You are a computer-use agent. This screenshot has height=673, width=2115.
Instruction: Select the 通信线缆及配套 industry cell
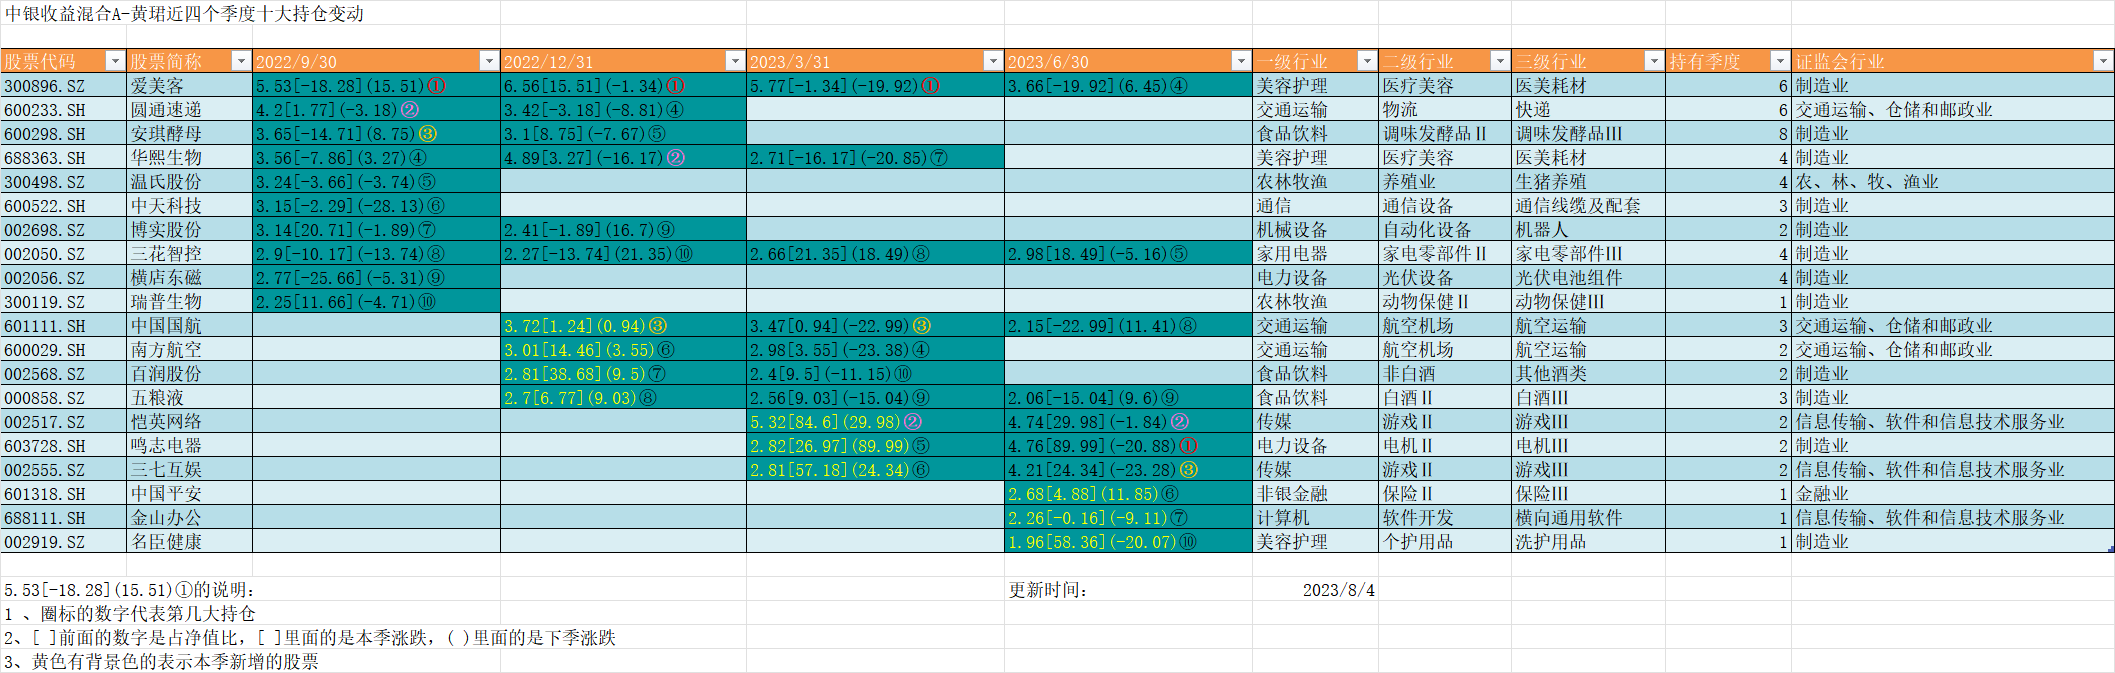coord(1588,206)
